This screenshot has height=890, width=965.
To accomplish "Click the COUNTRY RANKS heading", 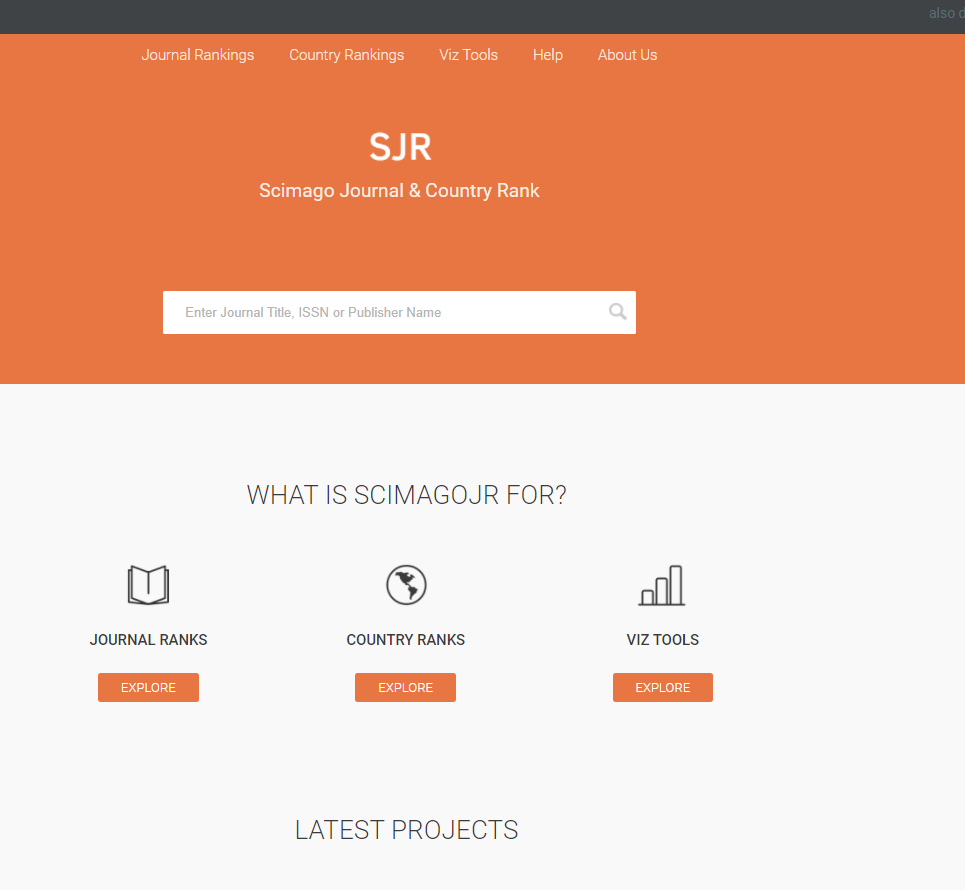I will (x=406, y=640).
